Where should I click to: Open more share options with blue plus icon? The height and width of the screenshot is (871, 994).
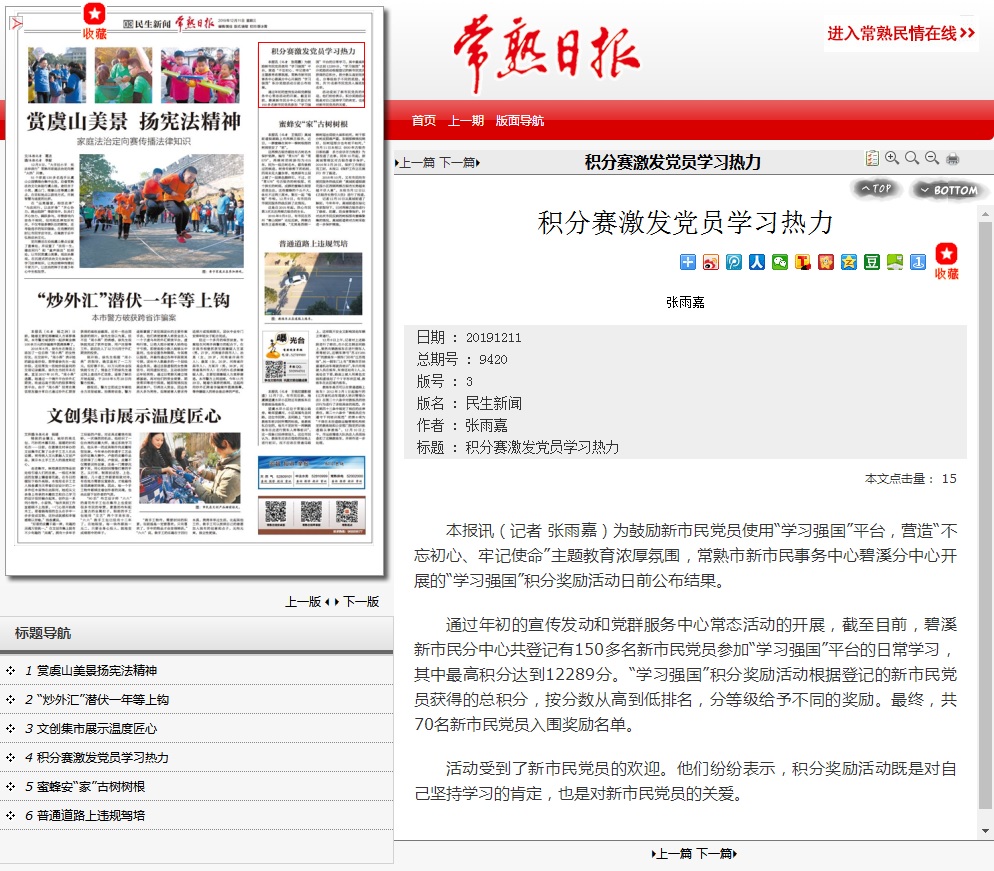[x=688, y=262]
